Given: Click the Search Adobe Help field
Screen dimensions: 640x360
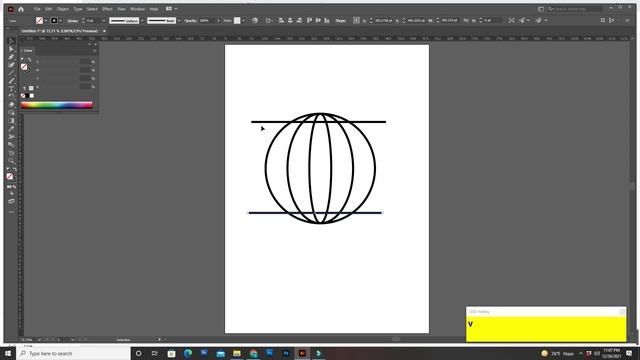Looking at the screenshot, I should tap(576, 9).
